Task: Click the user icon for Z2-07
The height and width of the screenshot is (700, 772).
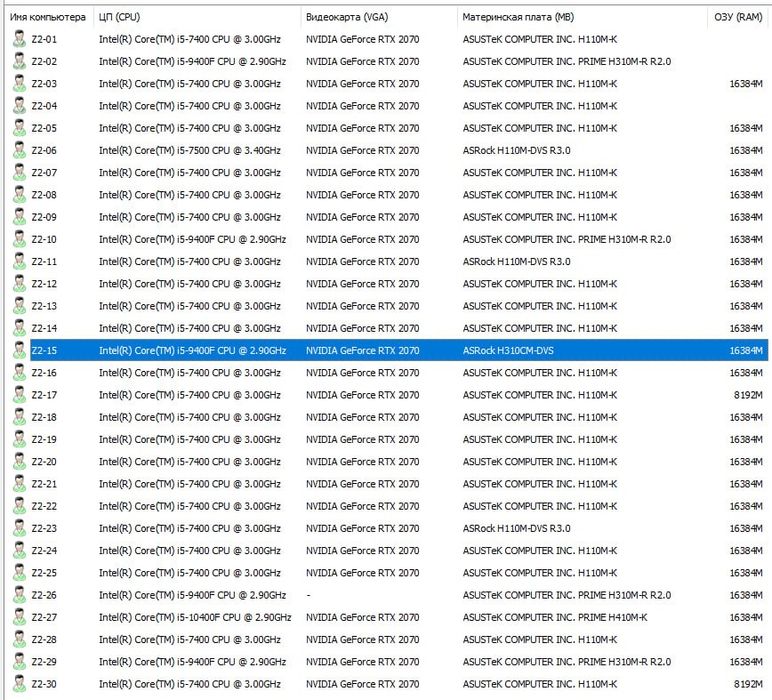Action: click(x=19, y=172)
